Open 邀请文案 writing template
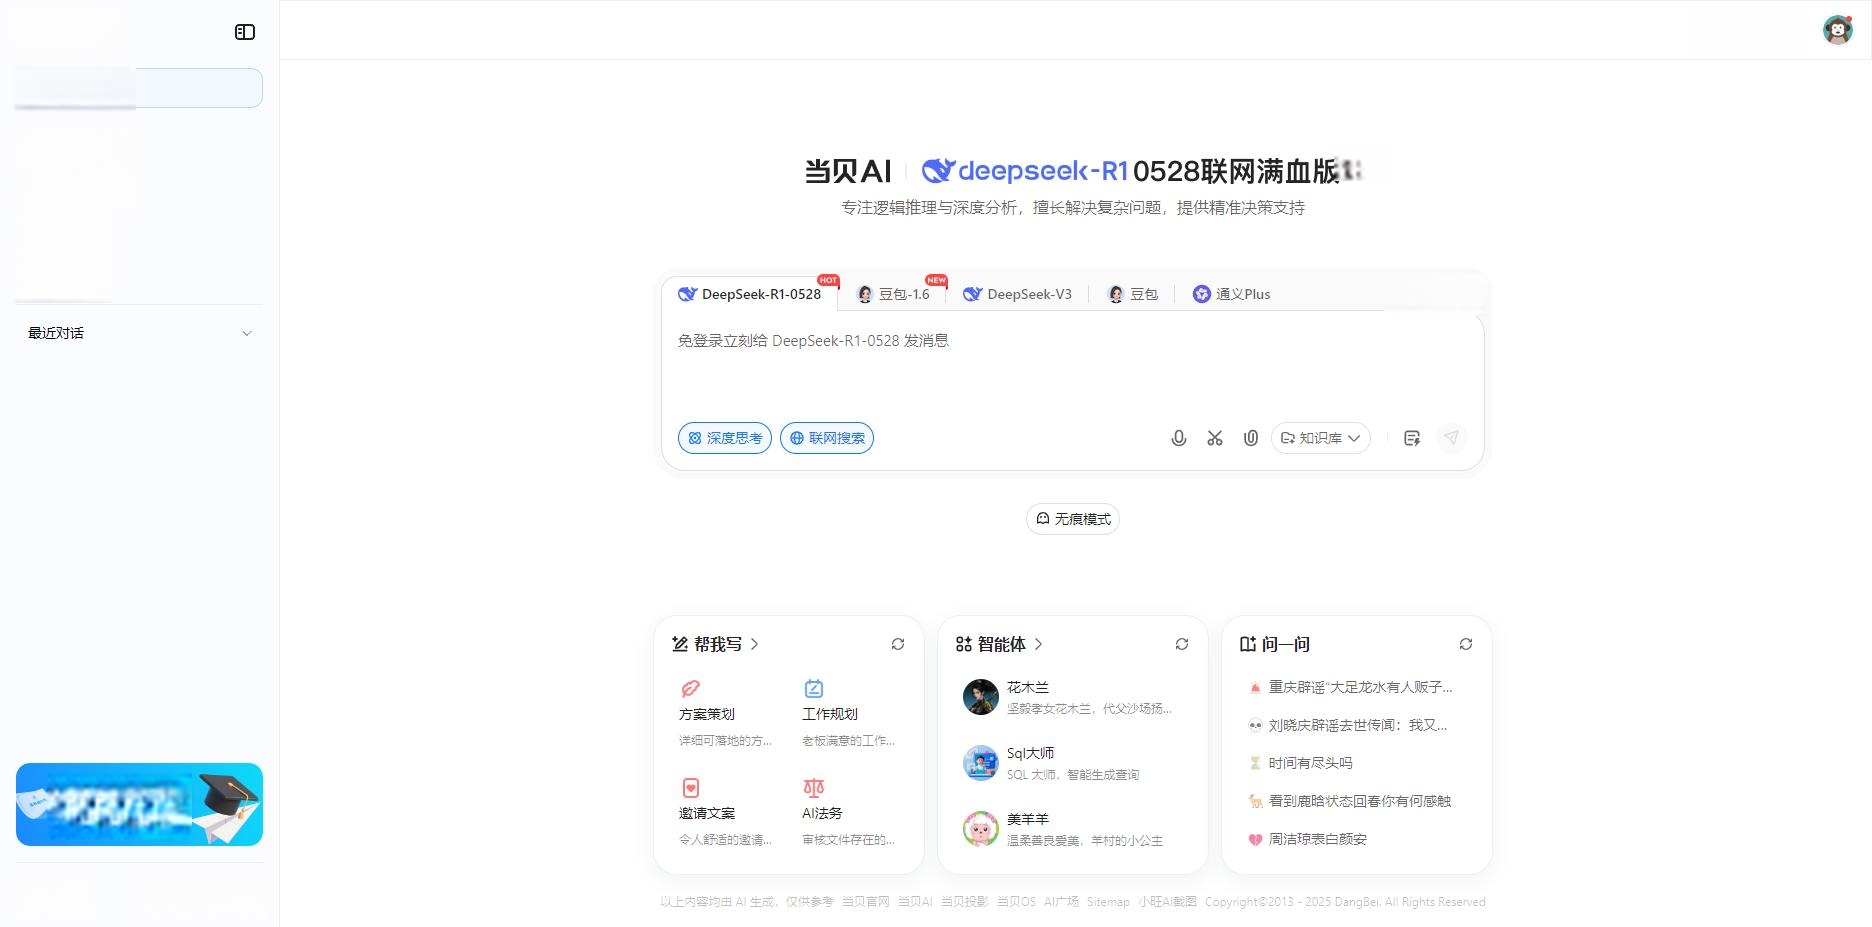The image size is (1872, 927). click(x=726, y=813)
